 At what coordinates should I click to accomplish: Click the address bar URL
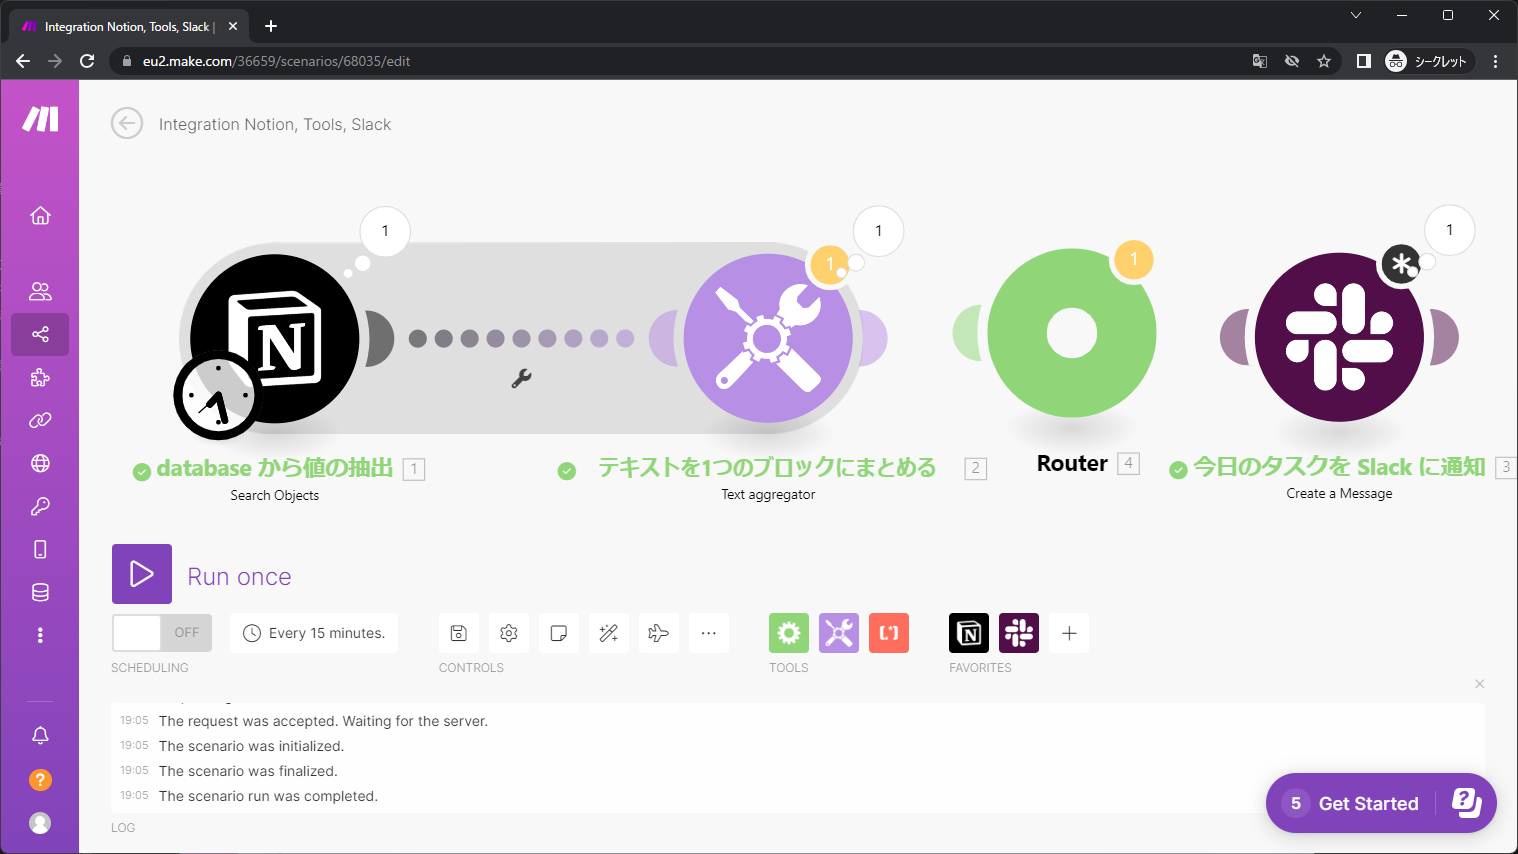click(276, 61)
